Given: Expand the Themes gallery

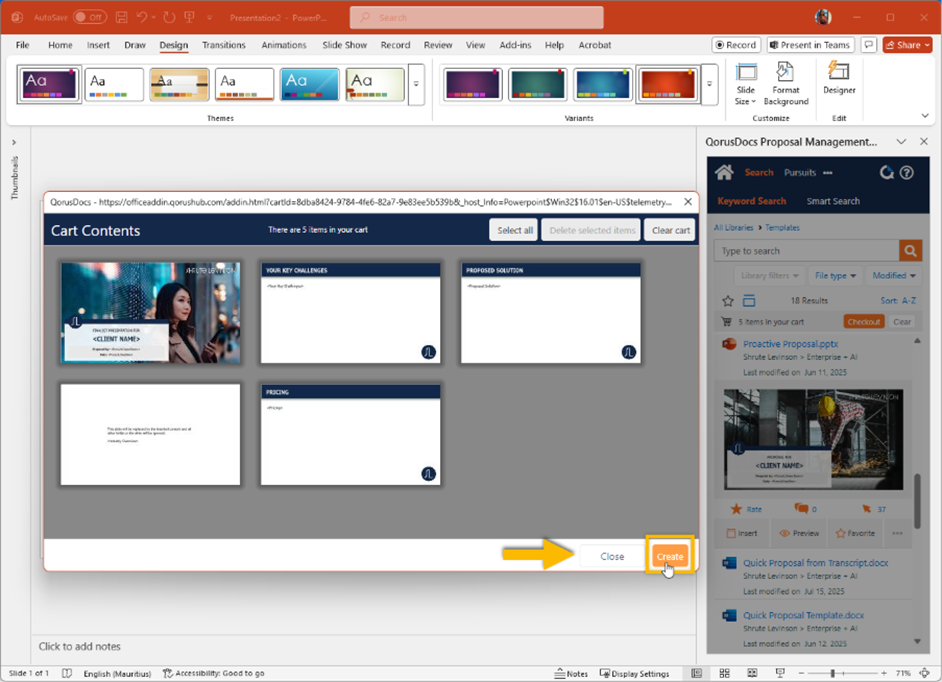Looking at the screenshot, I should pos(416,84).
